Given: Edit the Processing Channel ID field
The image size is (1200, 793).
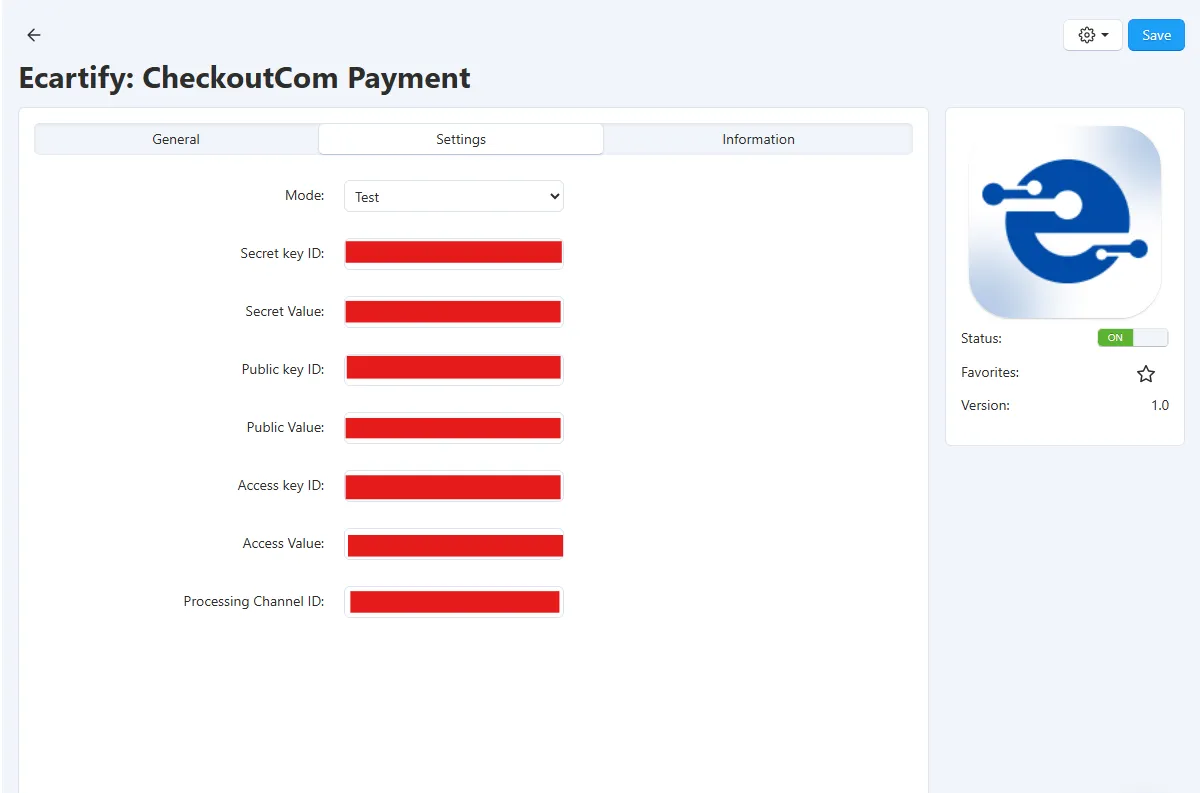Looking at the screenshot, I should pyautogui.click(x=454, y=601).
